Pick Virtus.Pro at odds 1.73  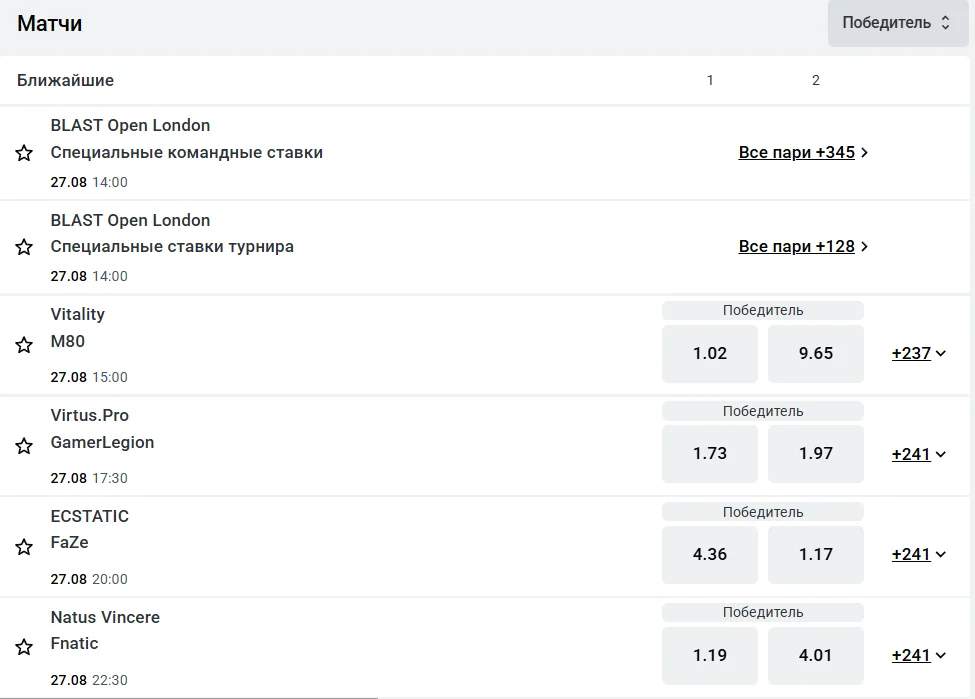click(x=710, y=454)
